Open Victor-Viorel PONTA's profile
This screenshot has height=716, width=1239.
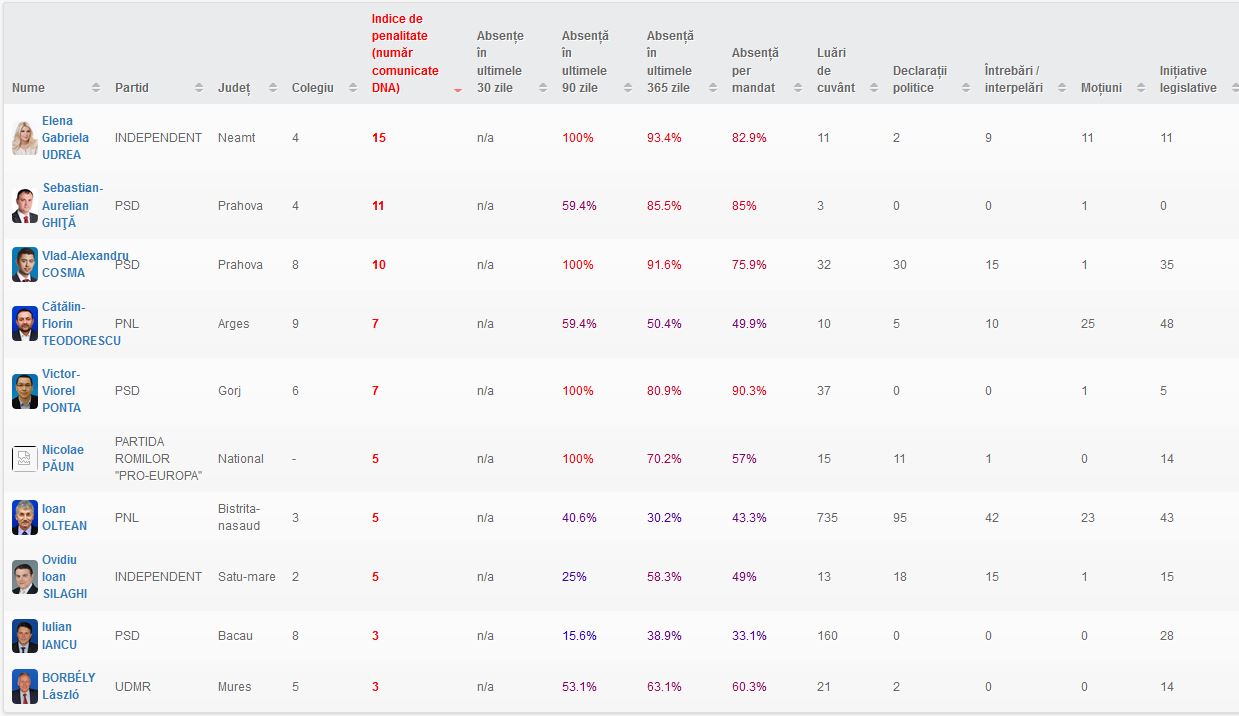coord(61,391)
